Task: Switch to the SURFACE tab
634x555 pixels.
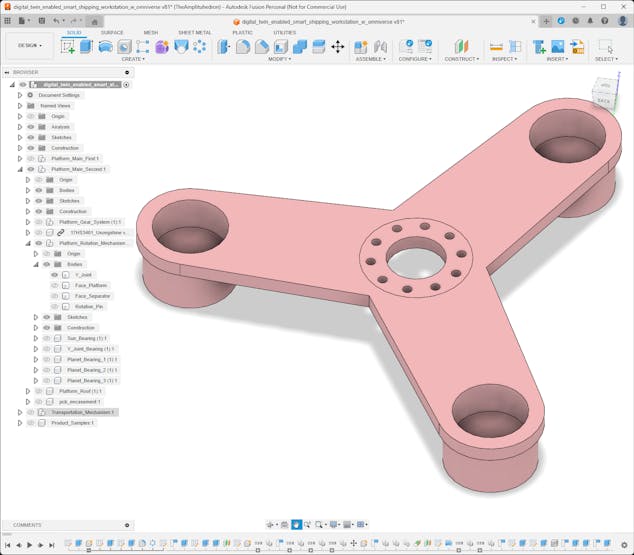Action: click(112, 32)
